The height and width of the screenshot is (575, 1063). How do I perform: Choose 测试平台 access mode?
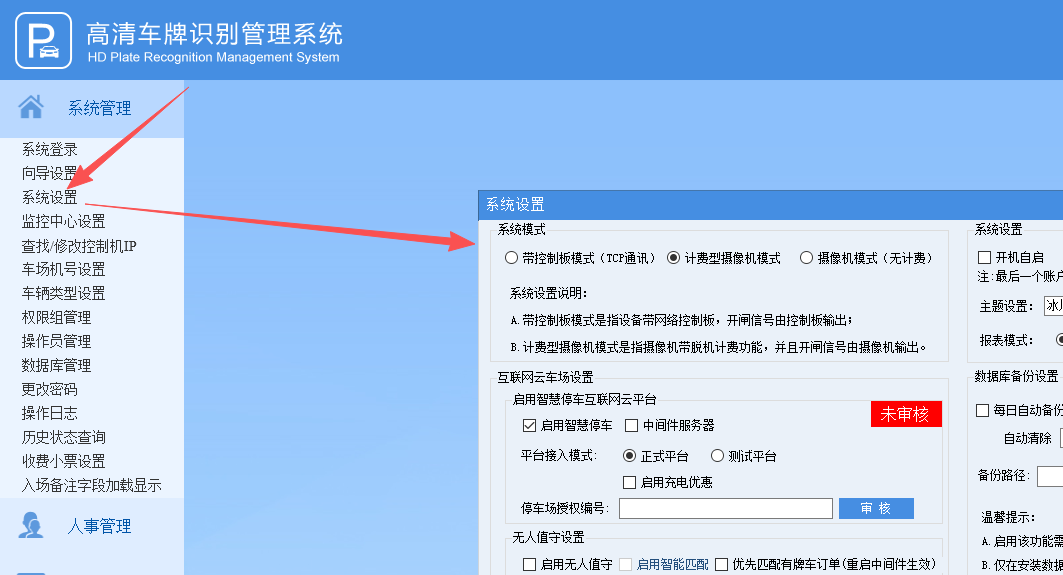point(717,456)
